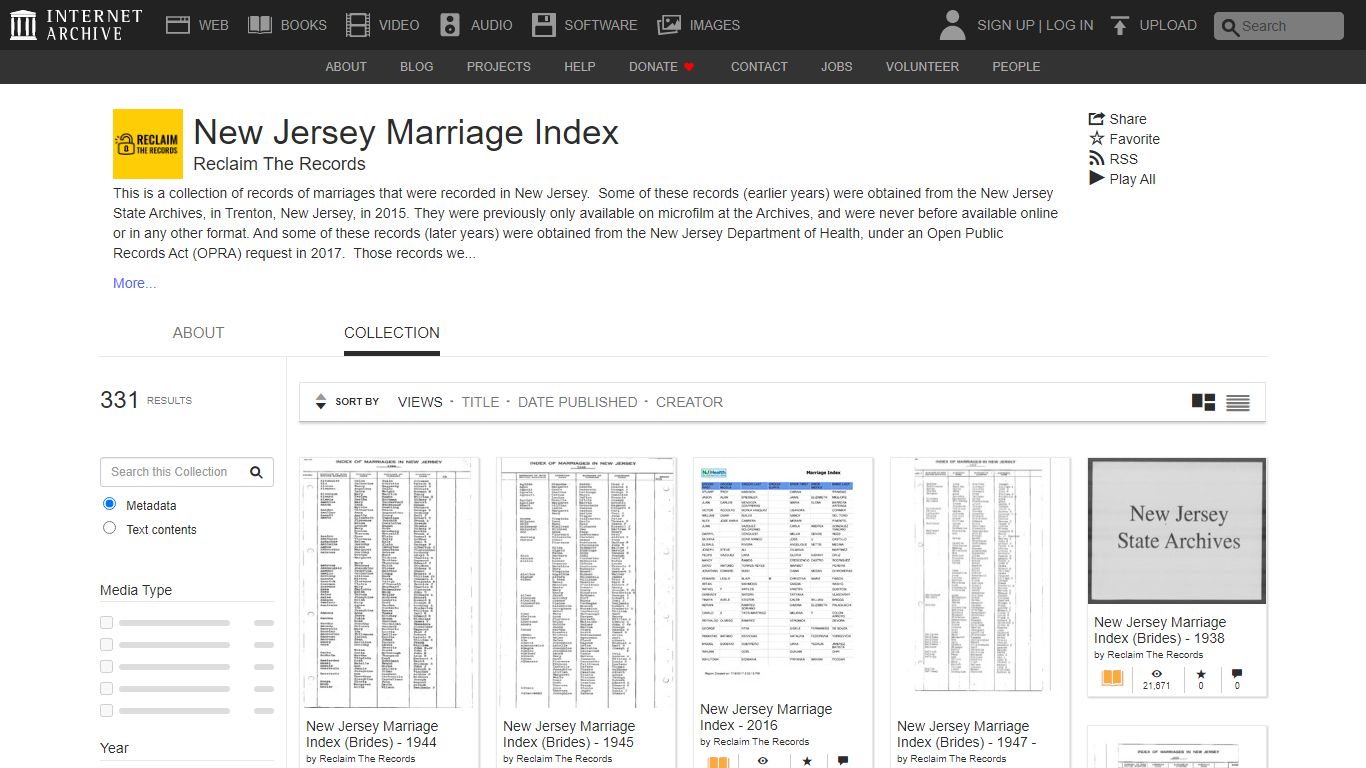Select the Text contents search option
This screenshot has width=1366, height=768.
pyautogui.click(x=109, y=528)
